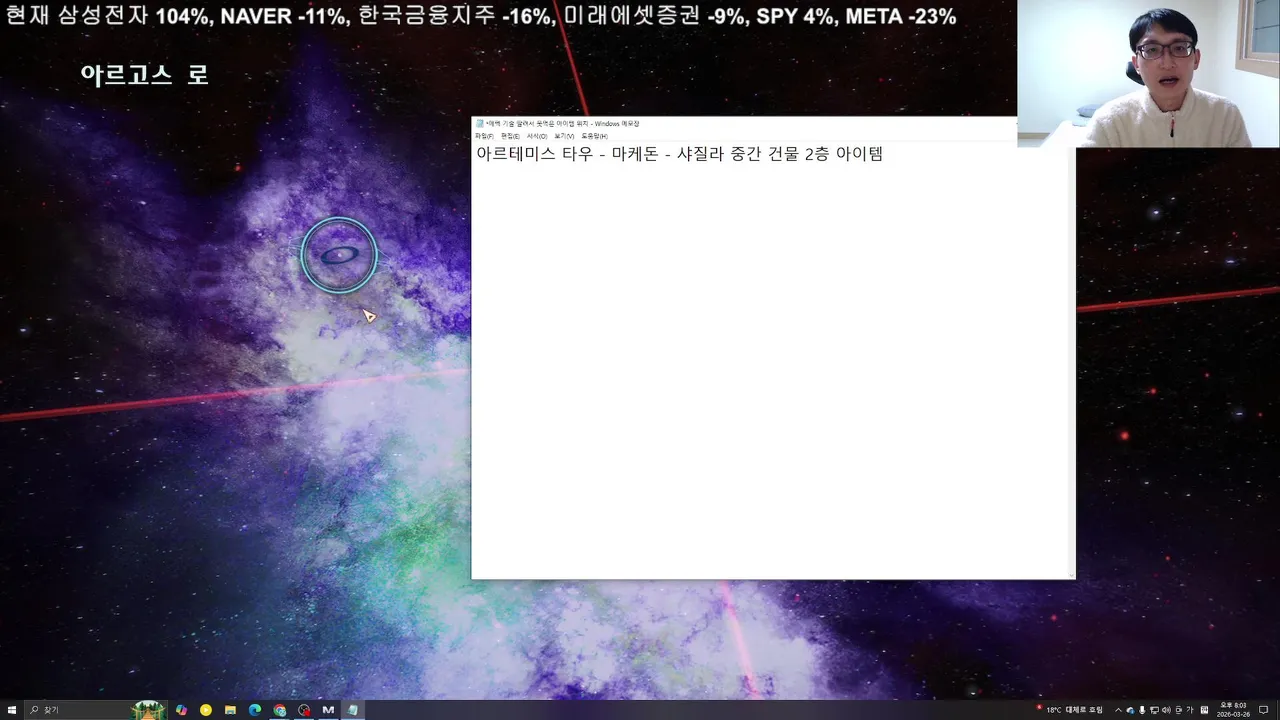1280x720 pixels.
Task: Click the display/projection tray icon
Action: [1178, 710]
